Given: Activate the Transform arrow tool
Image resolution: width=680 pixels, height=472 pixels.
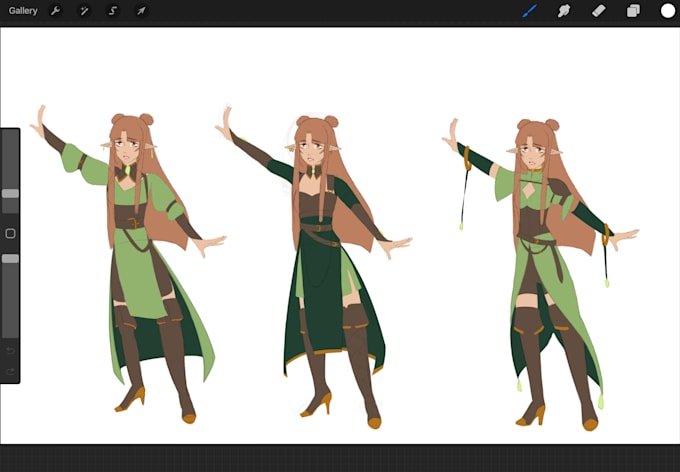Looking at the screenshot, I should point(141,11).
